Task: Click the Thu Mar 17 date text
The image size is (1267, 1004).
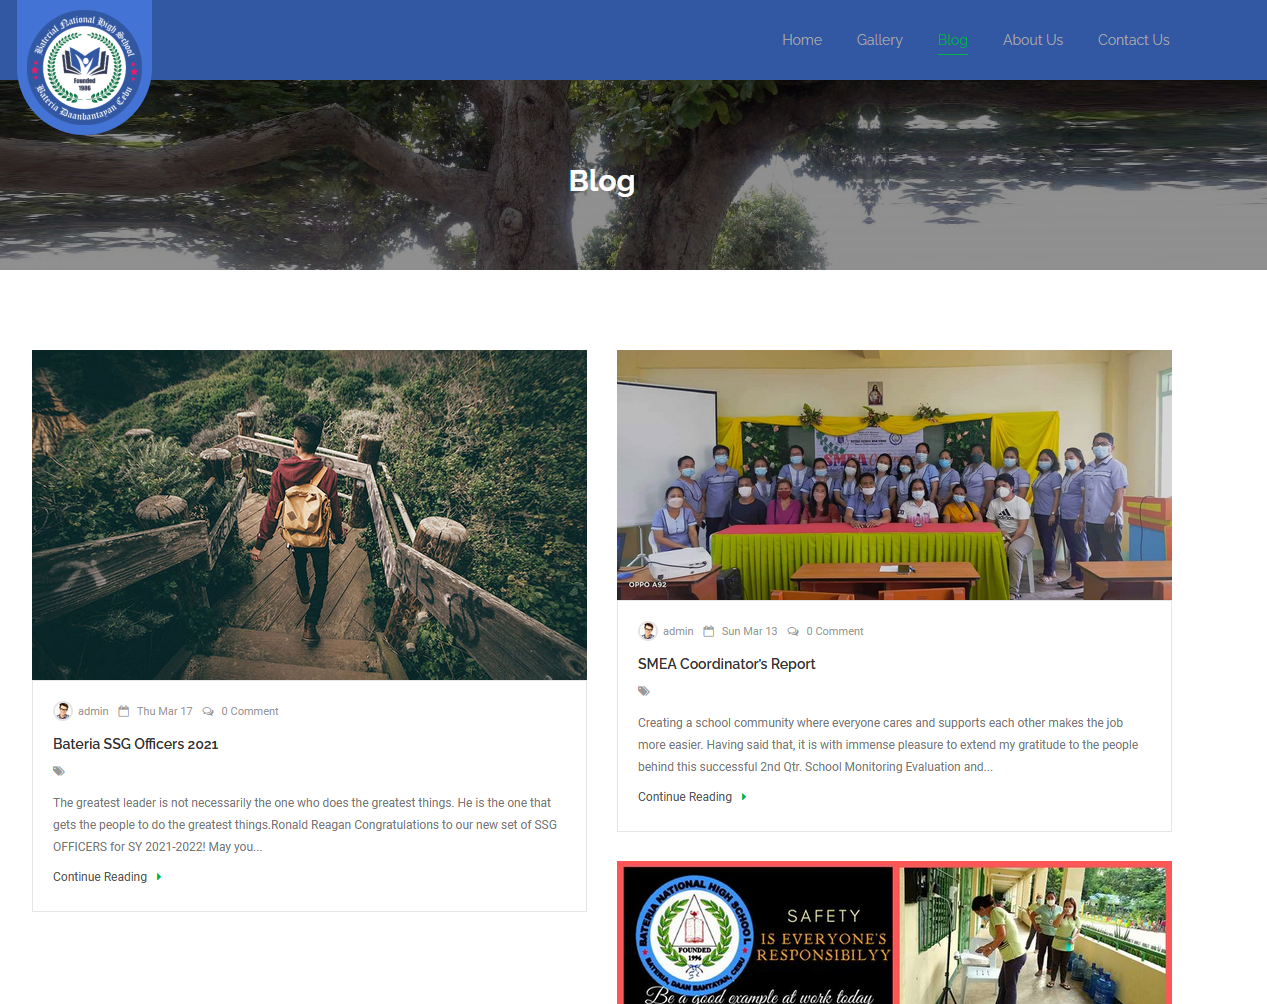Action: (x=165, y=711)
